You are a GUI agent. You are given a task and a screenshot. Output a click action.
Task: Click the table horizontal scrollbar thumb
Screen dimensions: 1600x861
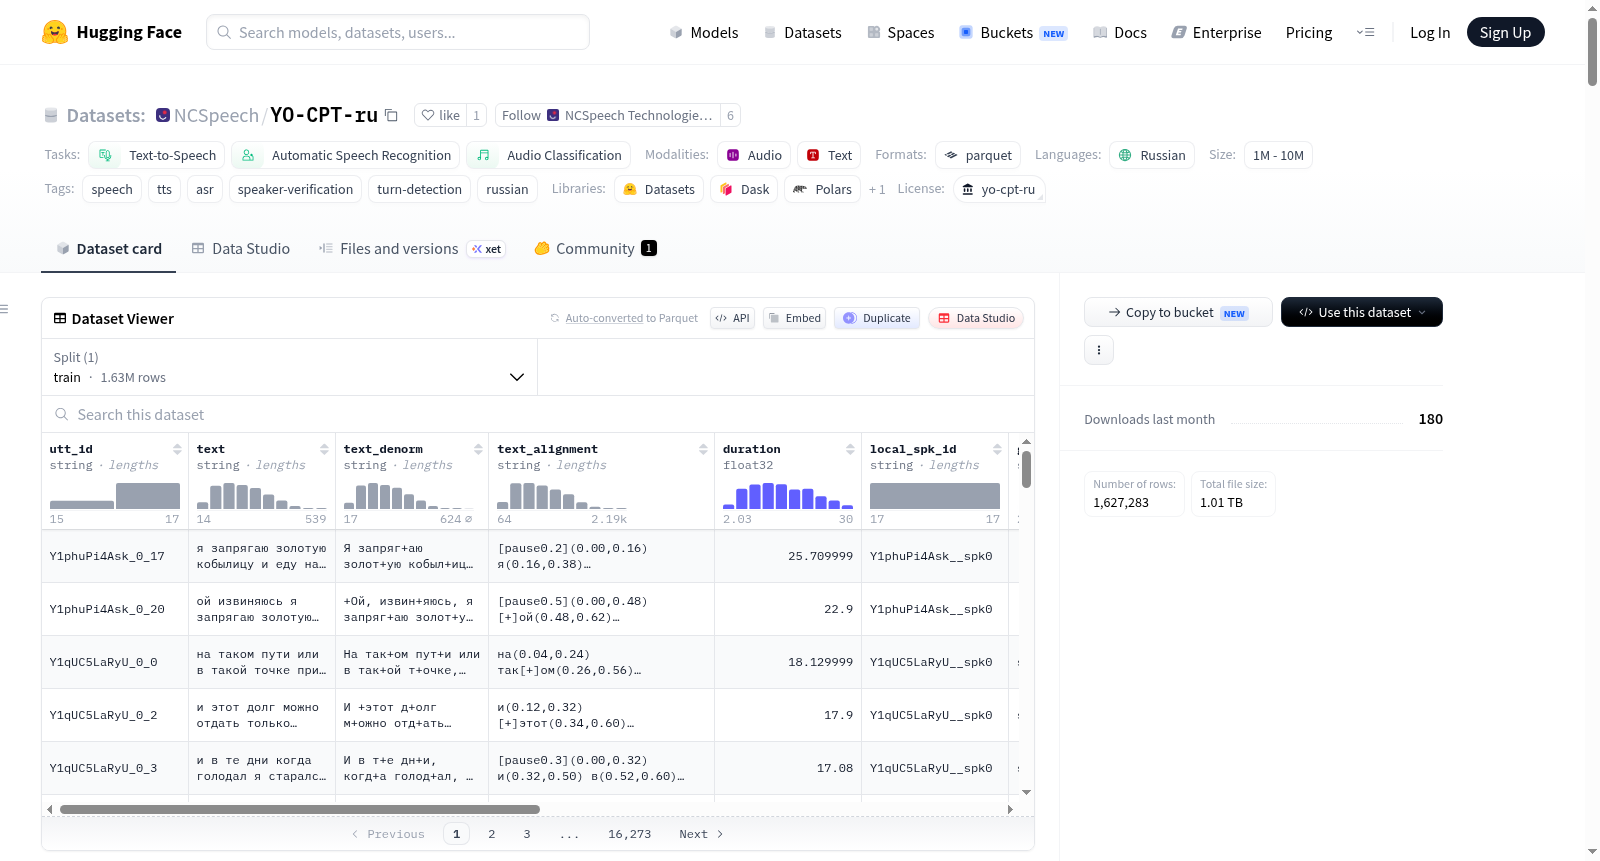tap(300, 809)
